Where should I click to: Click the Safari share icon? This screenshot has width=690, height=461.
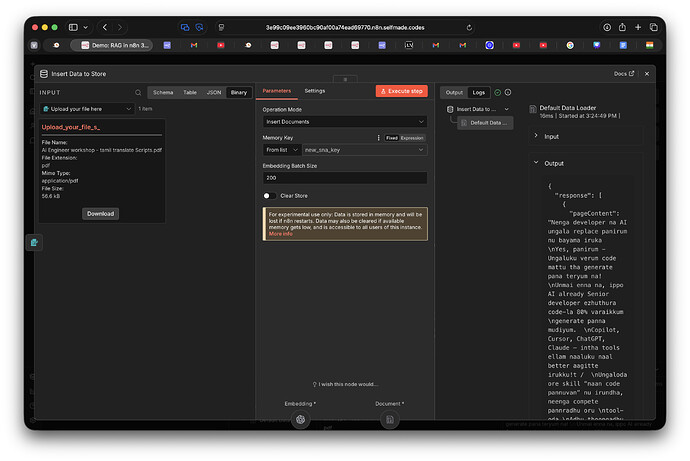click(x=622, y=27)
